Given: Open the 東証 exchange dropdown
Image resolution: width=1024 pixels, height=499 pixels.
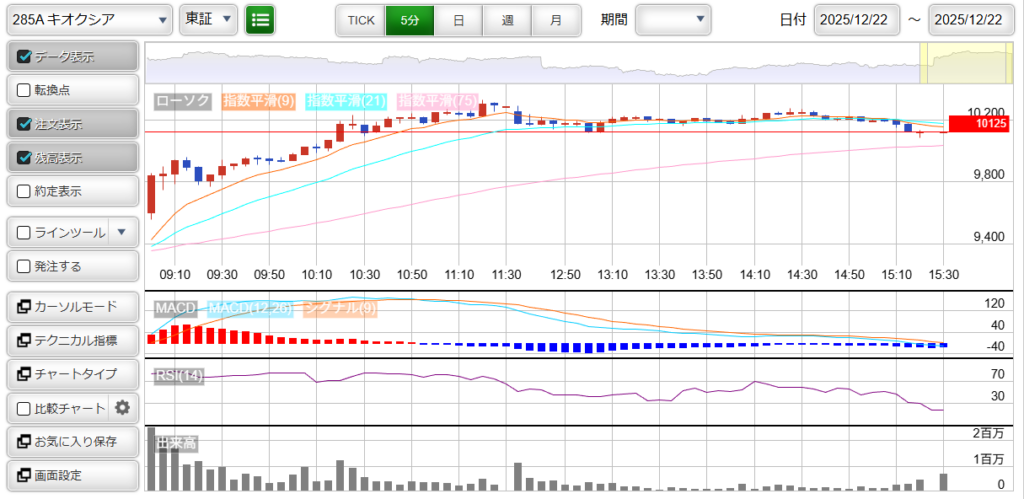Looking at the screenshot, I should coord(209,19).
